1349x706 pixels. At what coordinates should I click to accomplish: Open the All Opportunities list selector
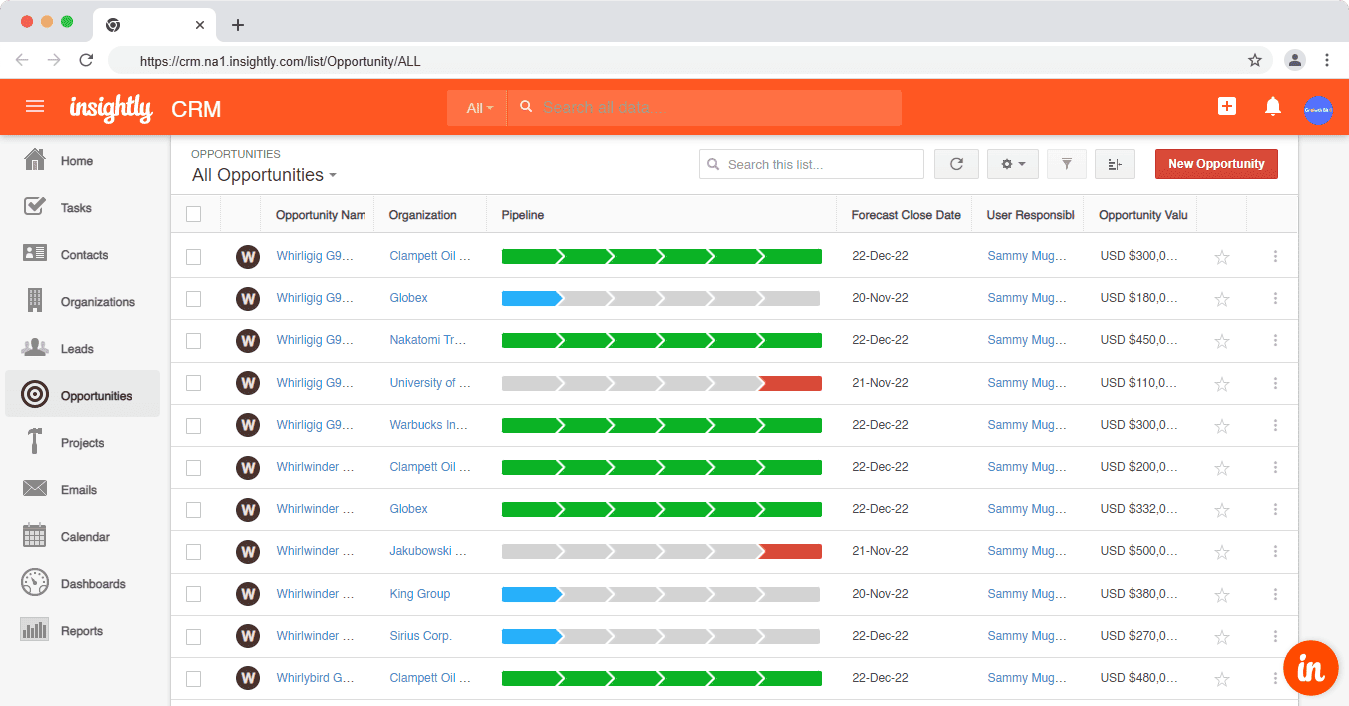263,174
